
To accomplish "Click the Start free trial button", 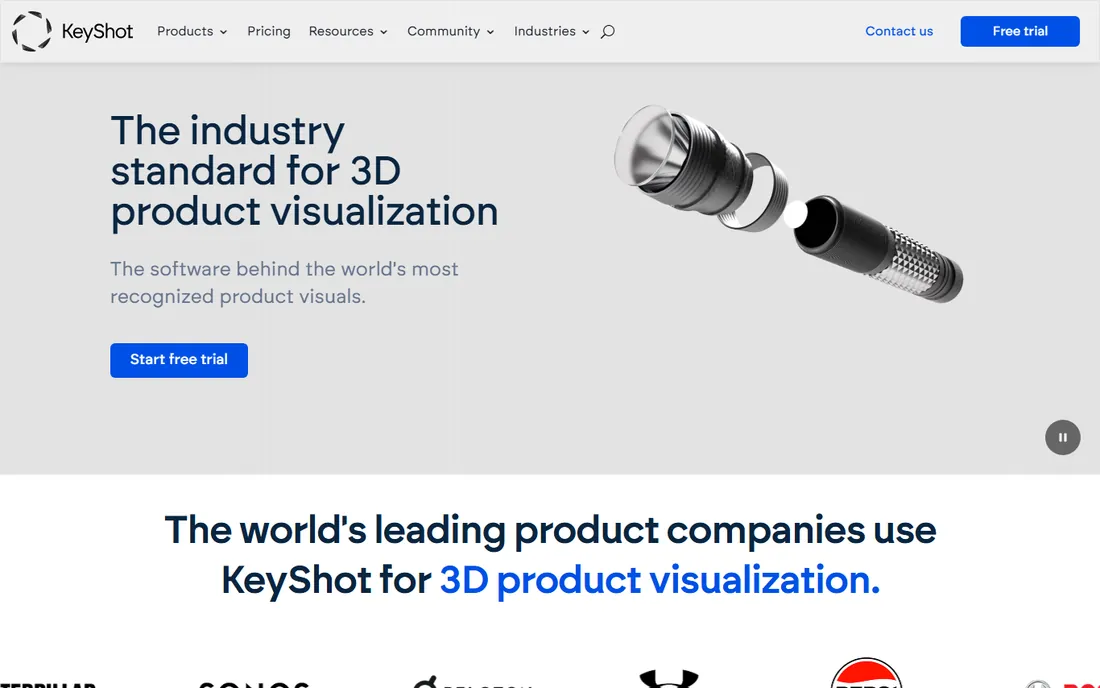I will point(179,360).
